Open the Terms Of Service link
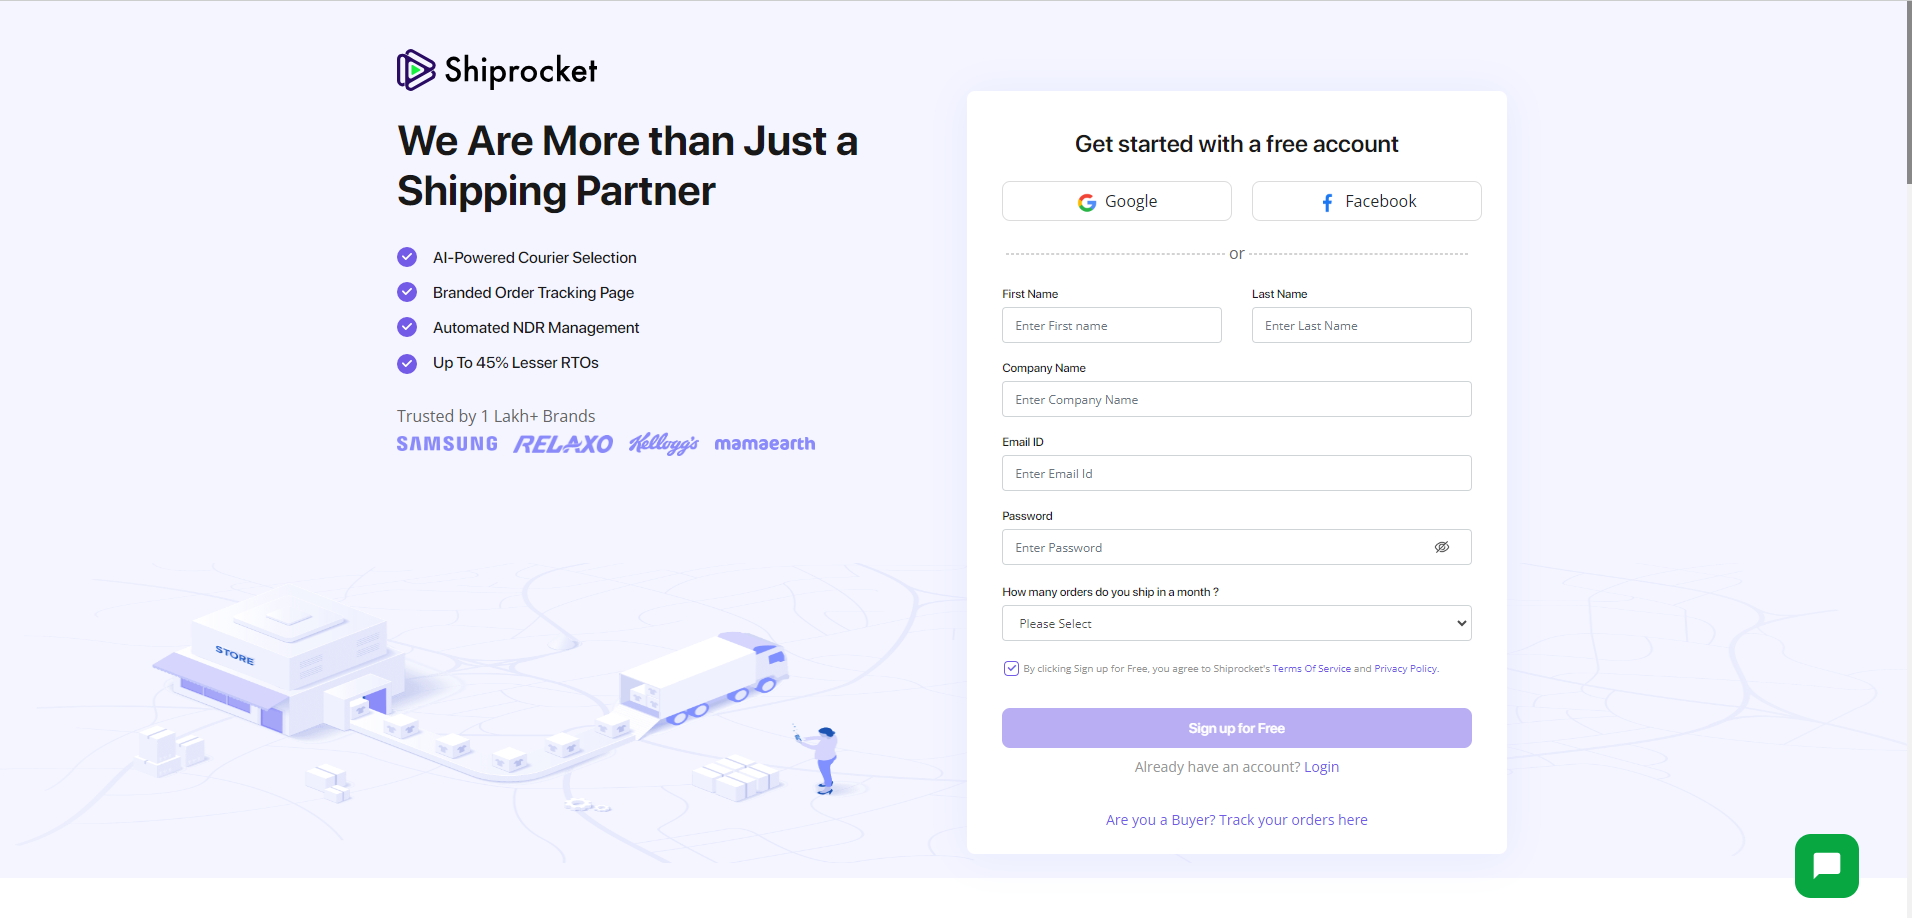 [x=1312, y=668]
